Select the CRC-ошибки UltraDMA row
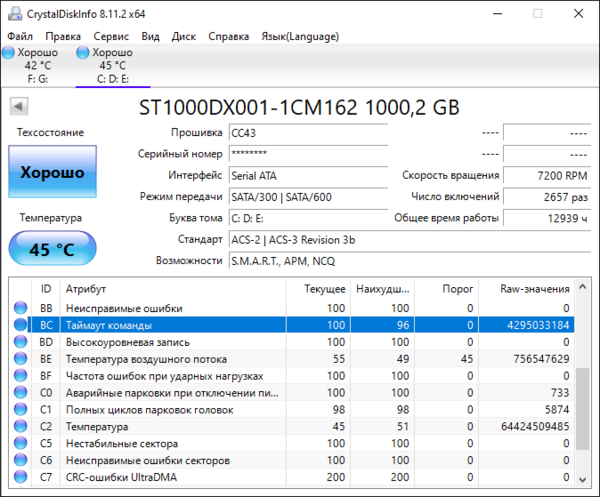This screenshot has height=497, width=600. pyautogui.click(x=292, y=476)
